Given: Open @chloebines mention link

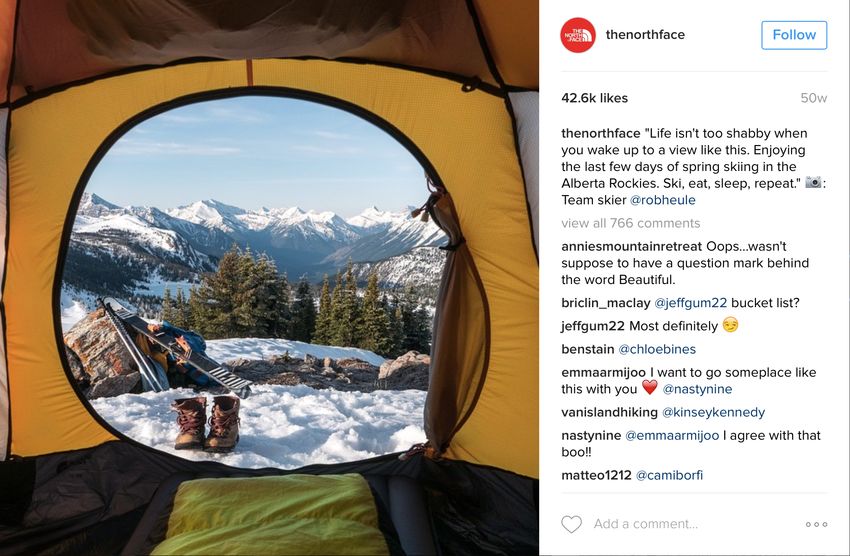Looking at the screenshot, I should coord(657,350).
